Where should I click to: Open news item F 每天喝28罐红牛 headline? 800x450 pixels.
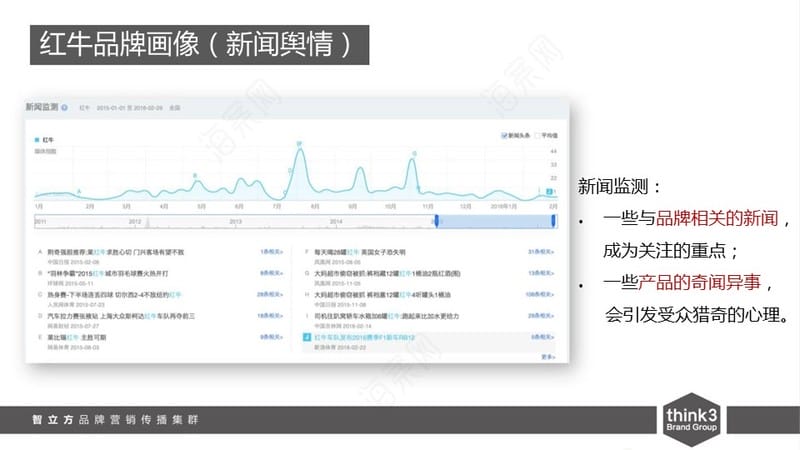[360, 252]
